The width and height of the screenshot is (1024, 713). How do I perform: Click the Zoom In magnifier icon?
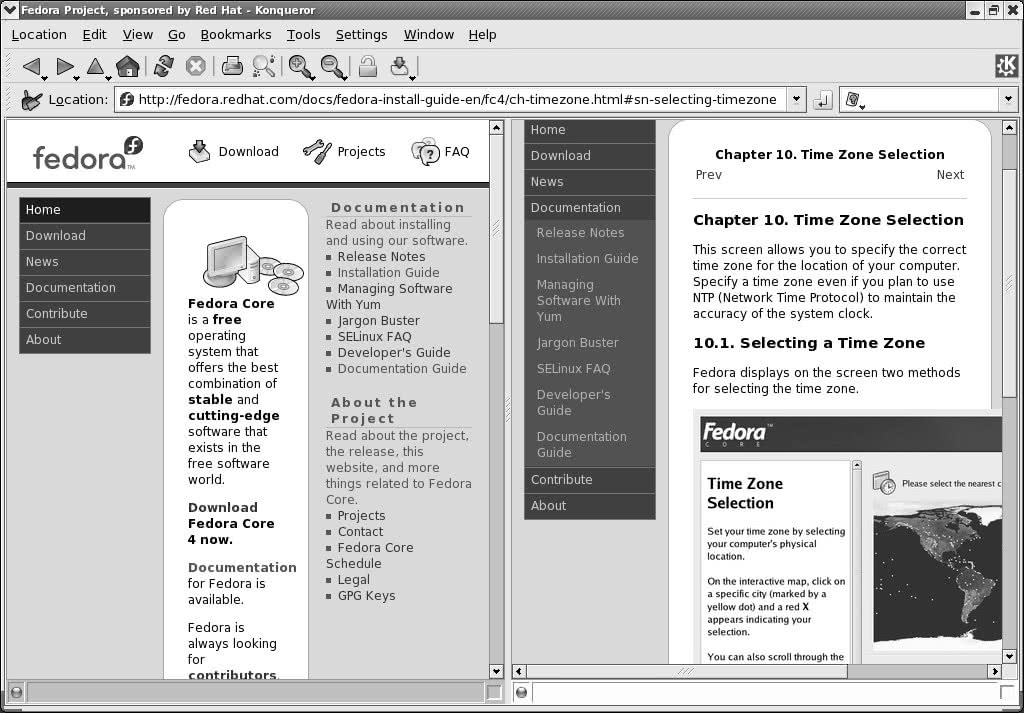click(300, 66)
